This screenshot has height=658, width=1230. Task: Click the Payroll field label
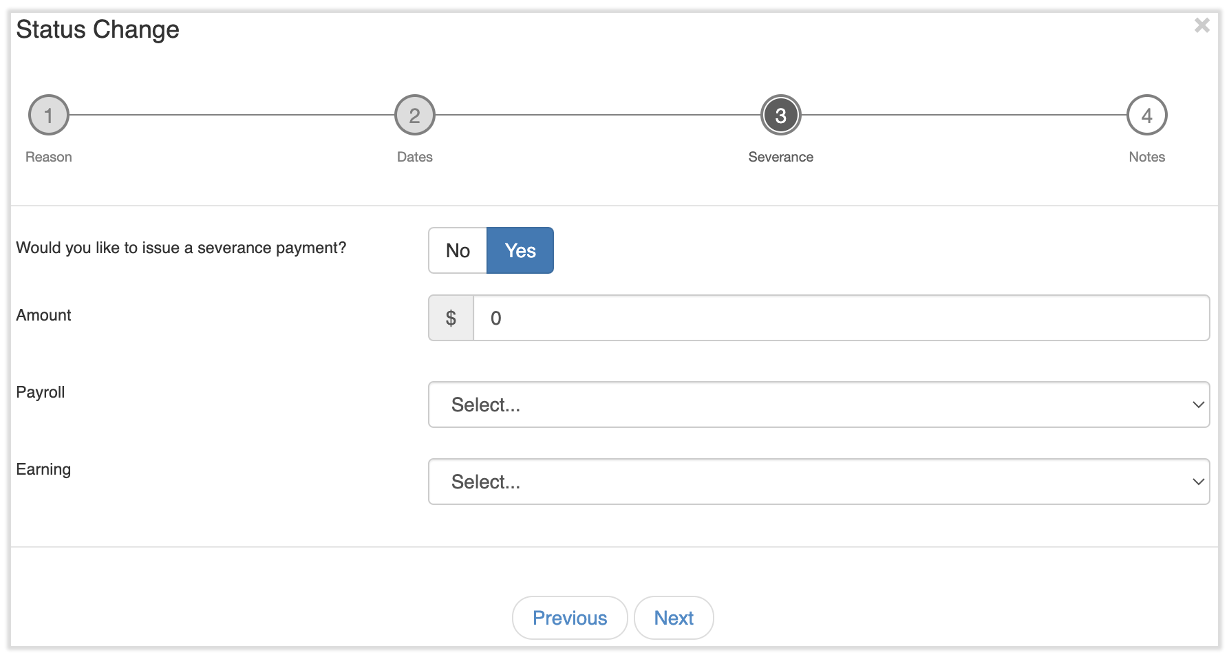(41, 392)
